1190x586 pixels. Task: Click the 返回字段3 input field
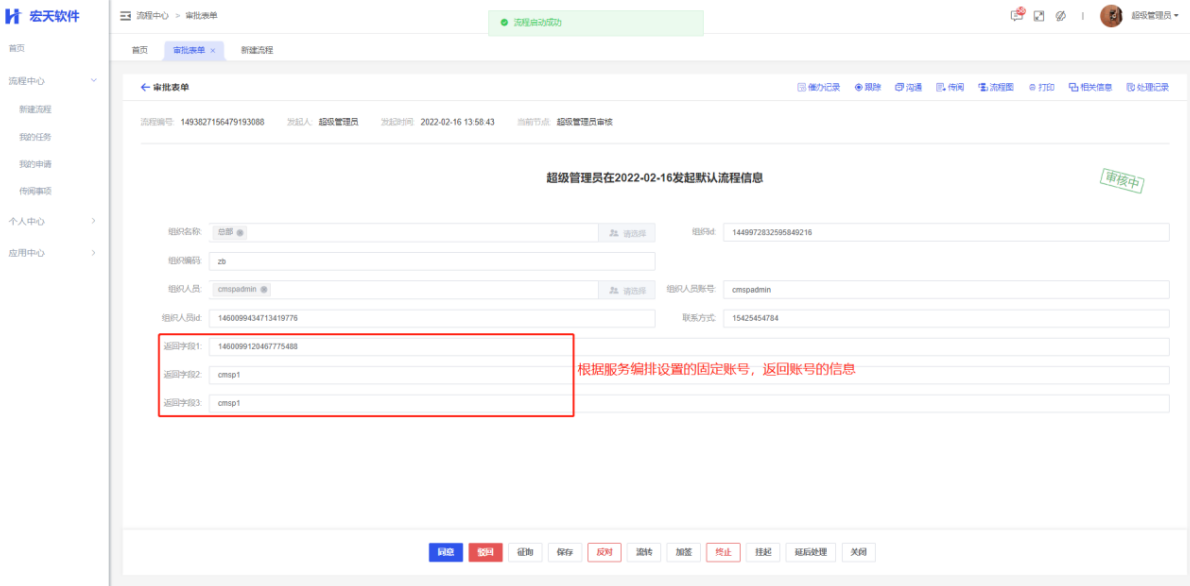689,404
